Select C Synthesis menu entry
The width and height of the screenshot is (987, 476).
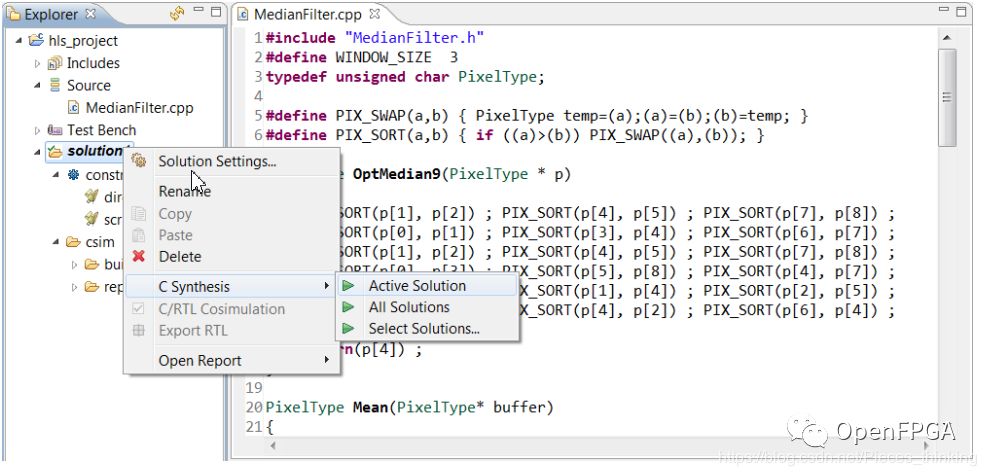pos(232,286)
